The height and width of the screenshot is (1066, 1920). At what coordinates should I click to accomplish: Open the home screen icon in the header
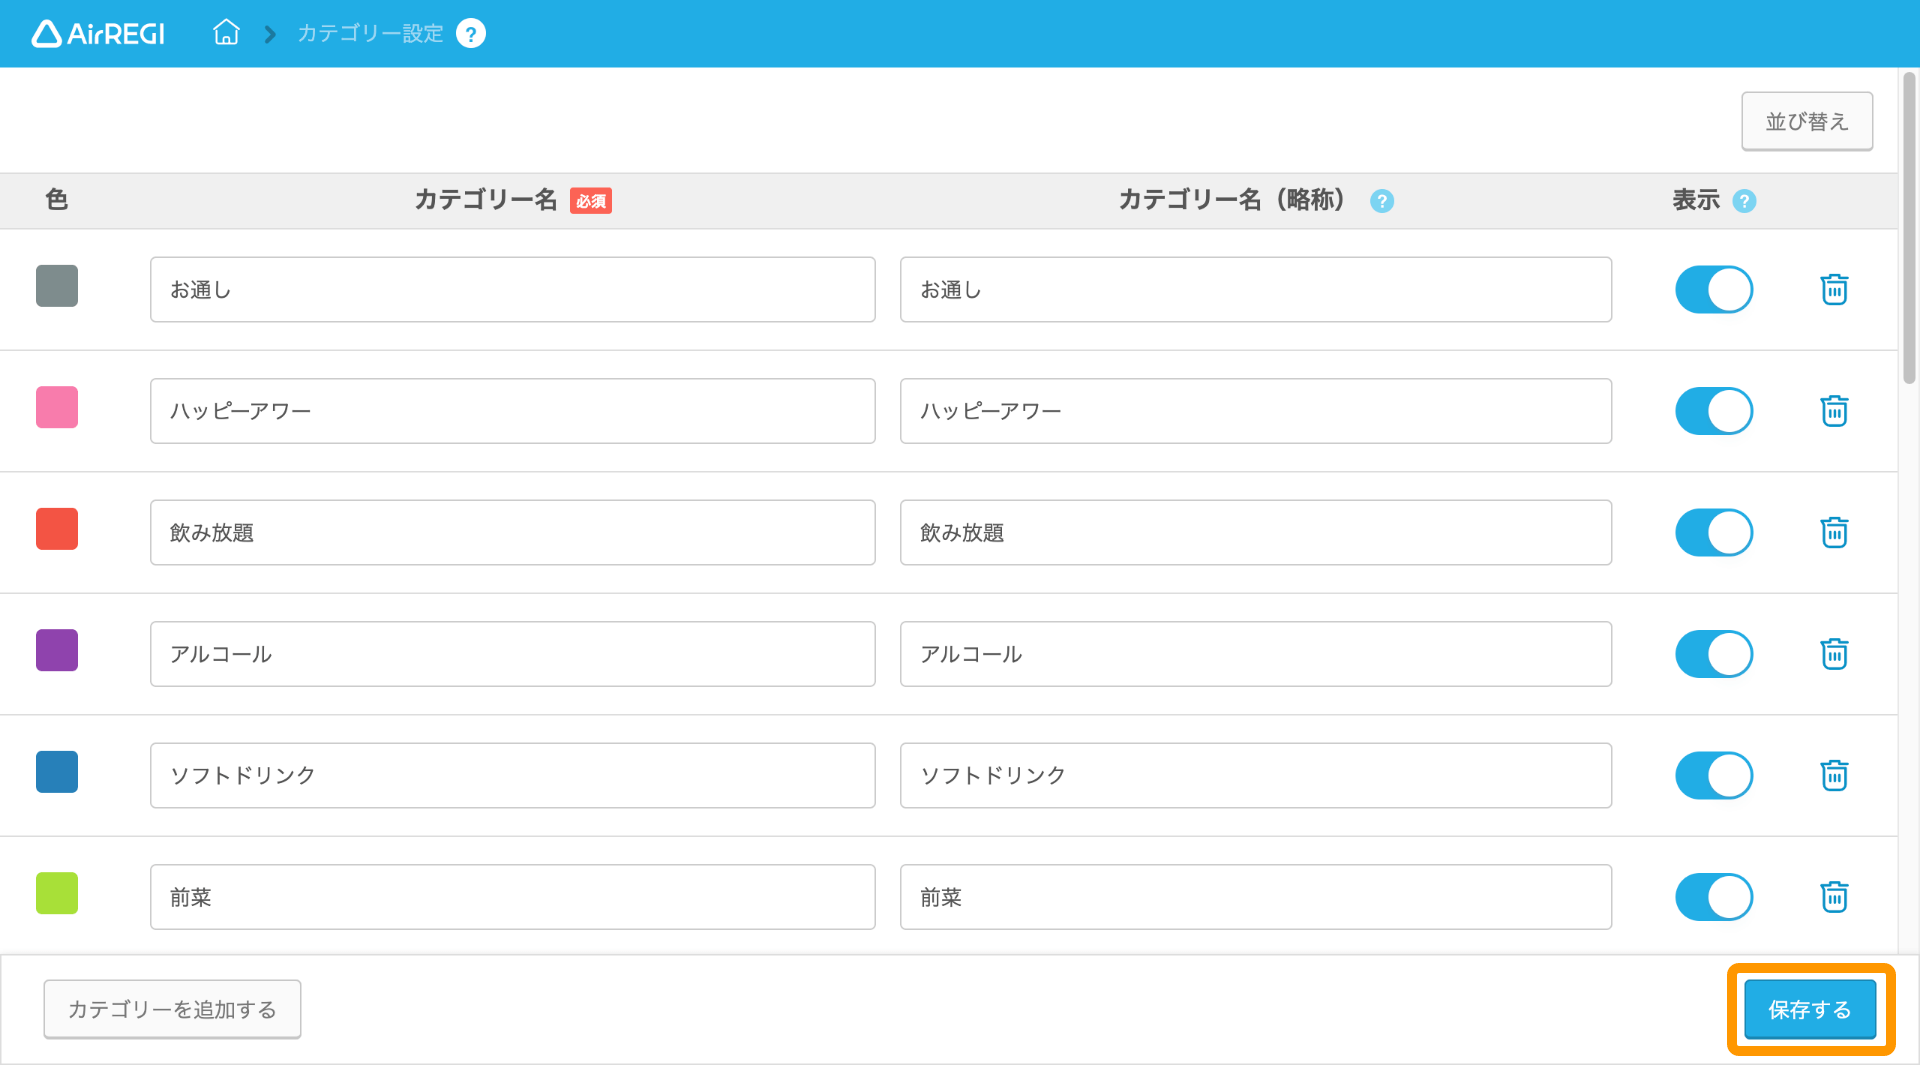click(x=226, y=32)
